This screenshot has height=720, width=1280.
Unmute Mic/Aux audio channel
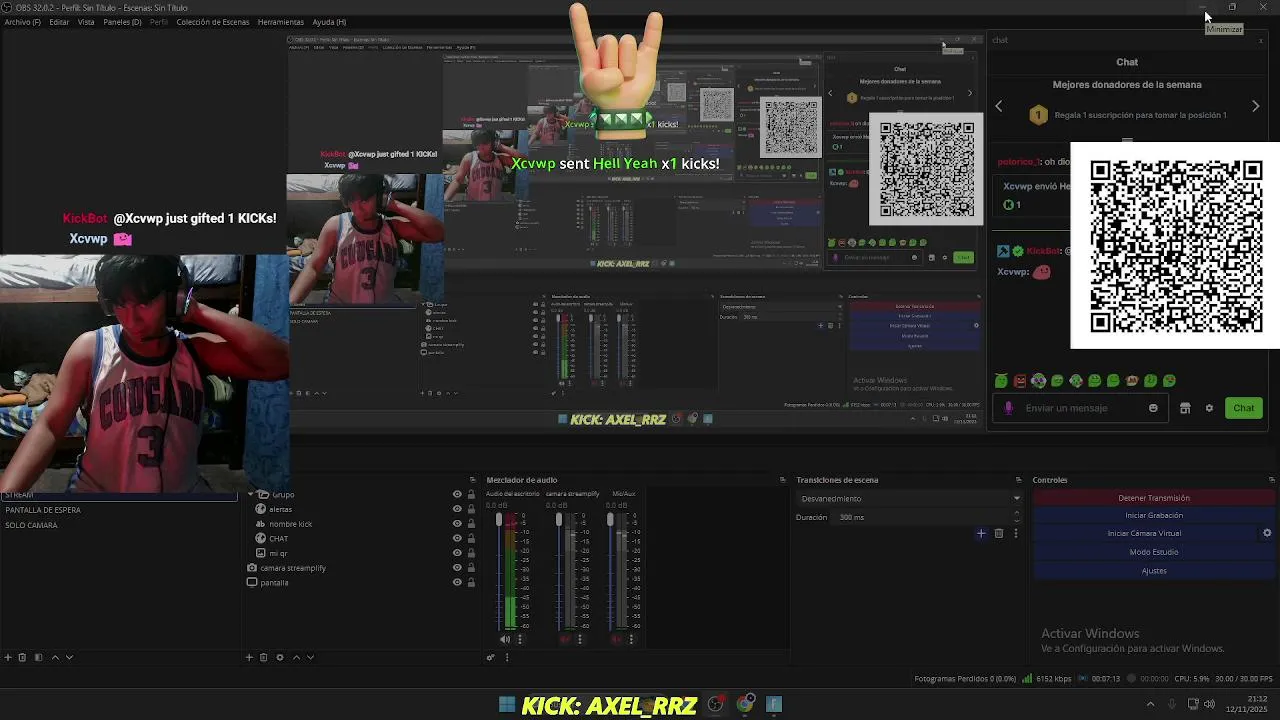(617, 639)
